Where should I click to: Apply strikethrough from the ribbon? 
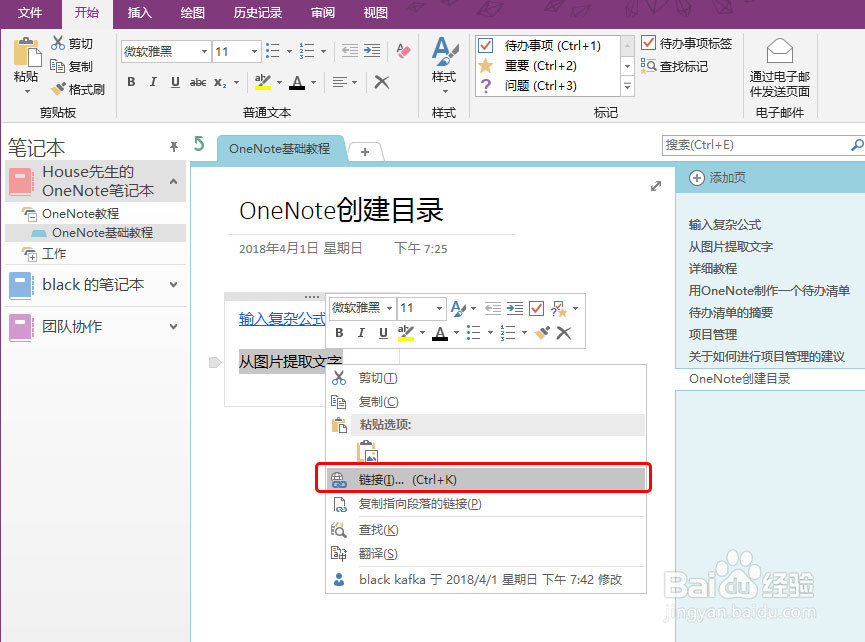197,82
